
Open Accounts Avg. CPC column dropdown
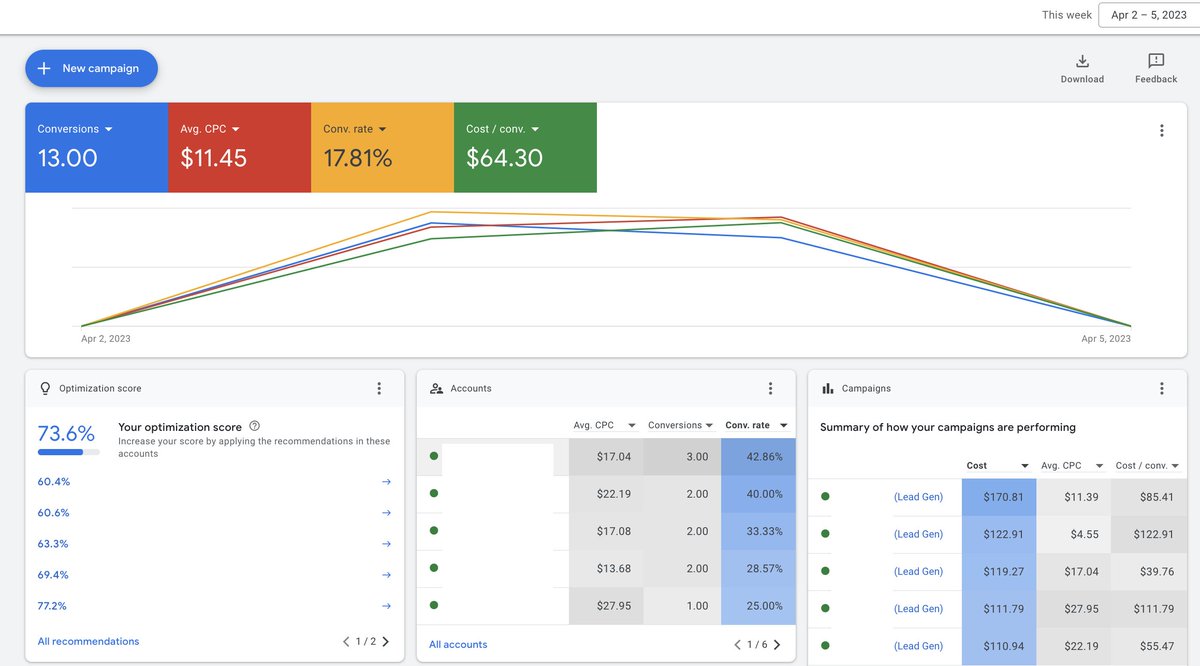click(631, 426)
